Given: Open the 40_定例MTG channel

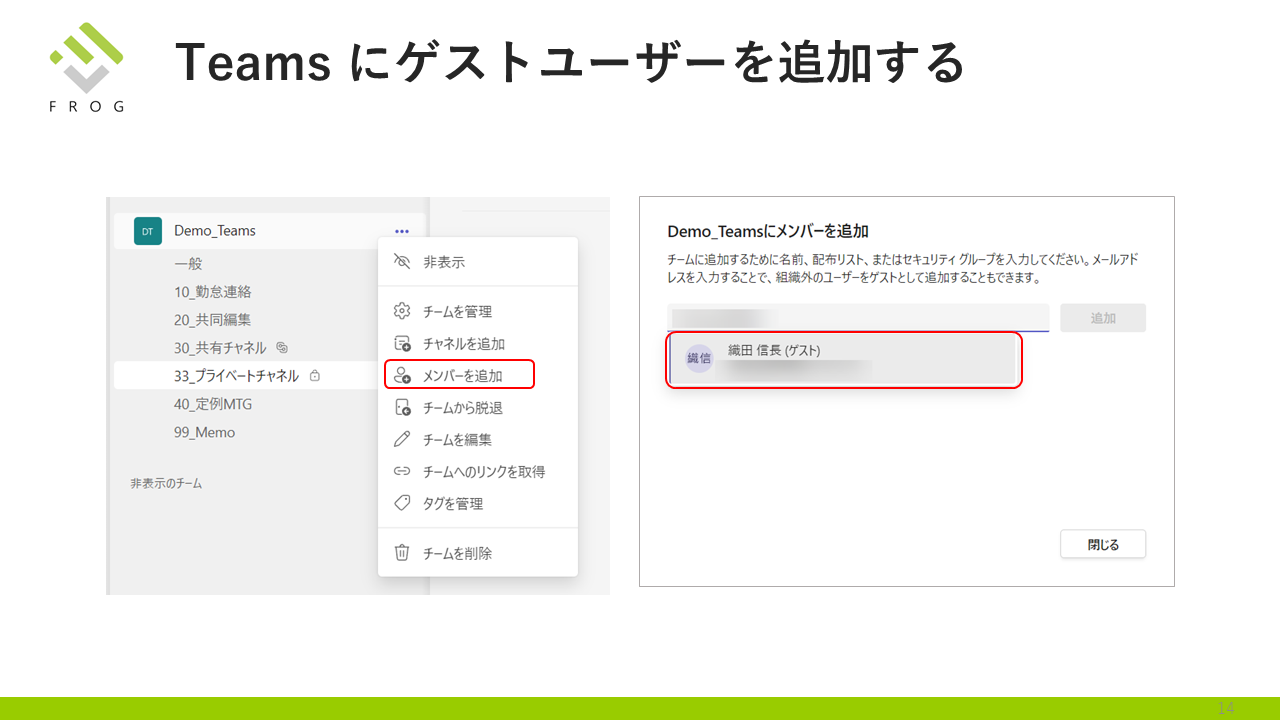Looking at the screenshot, I should click(x=213, y=404).
